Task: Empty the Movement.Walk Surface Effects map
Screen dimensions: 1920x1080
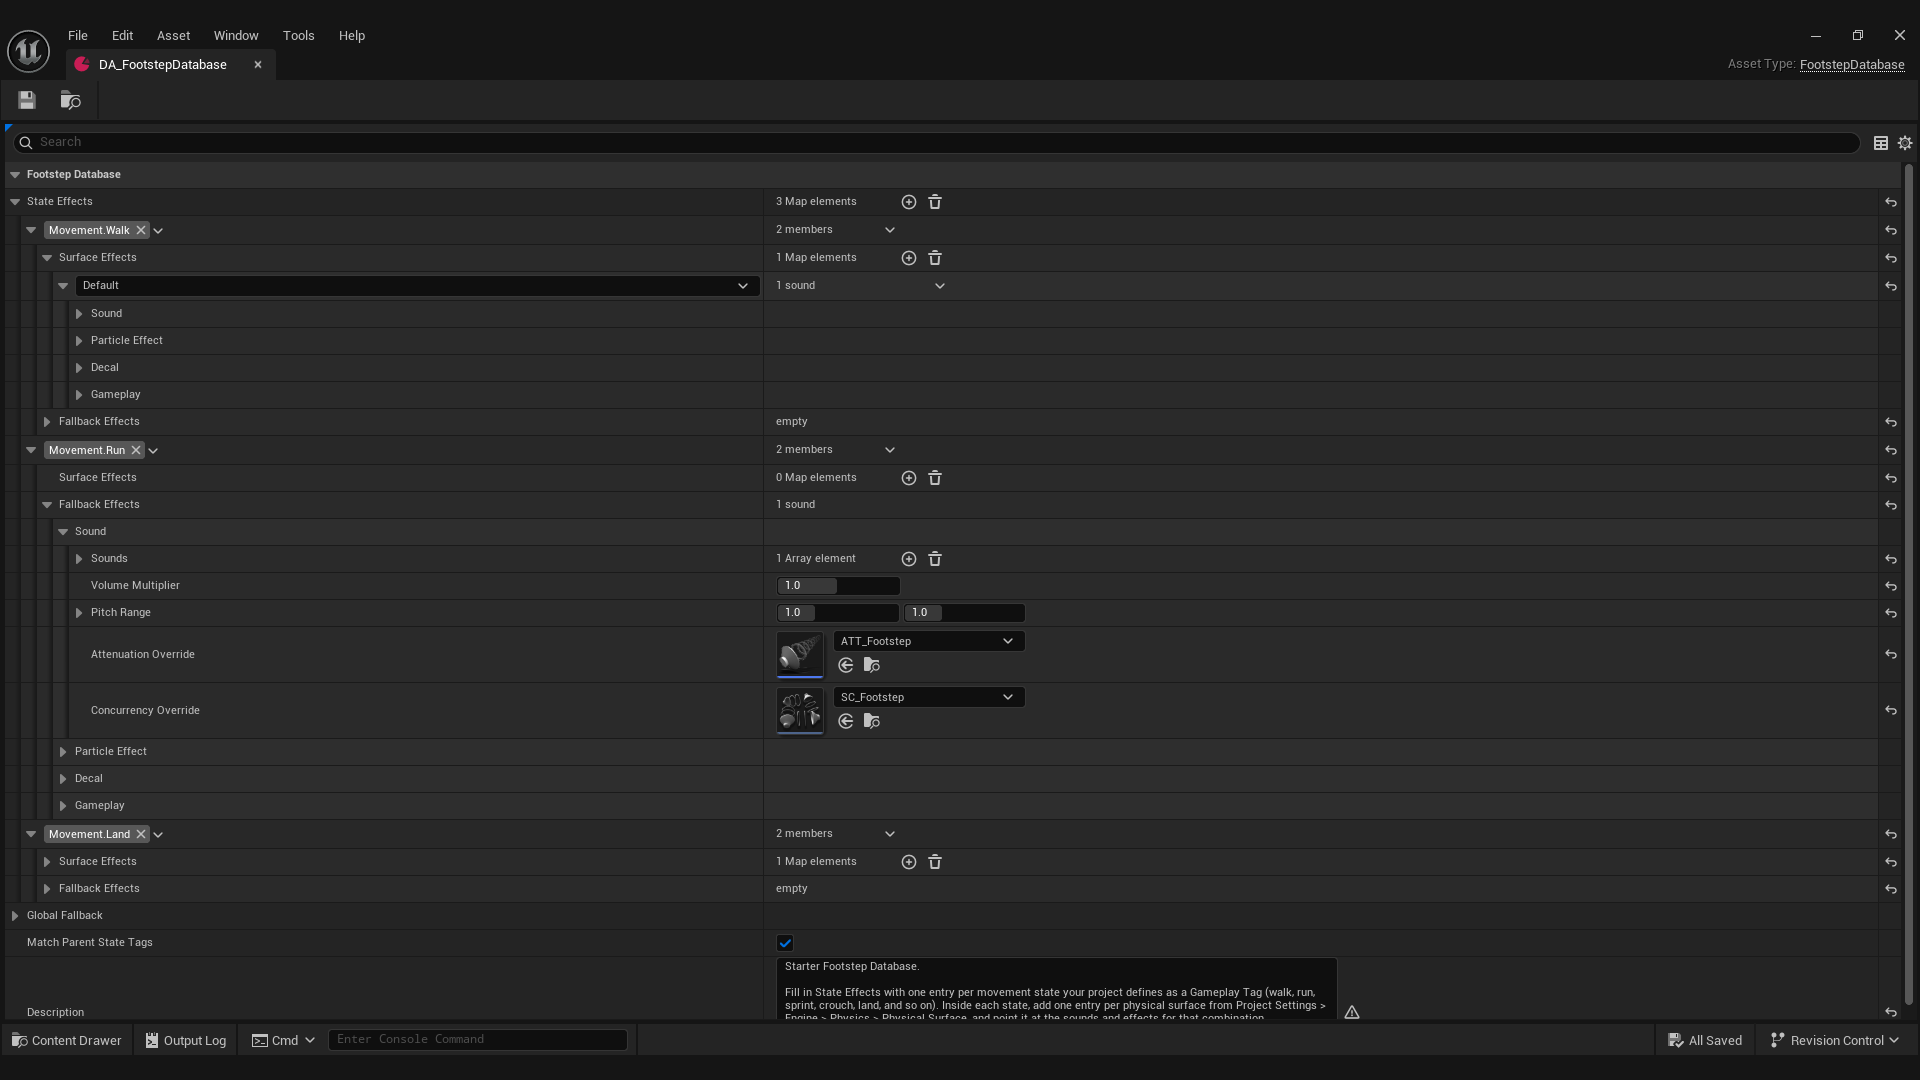Action: coord(935,258)
